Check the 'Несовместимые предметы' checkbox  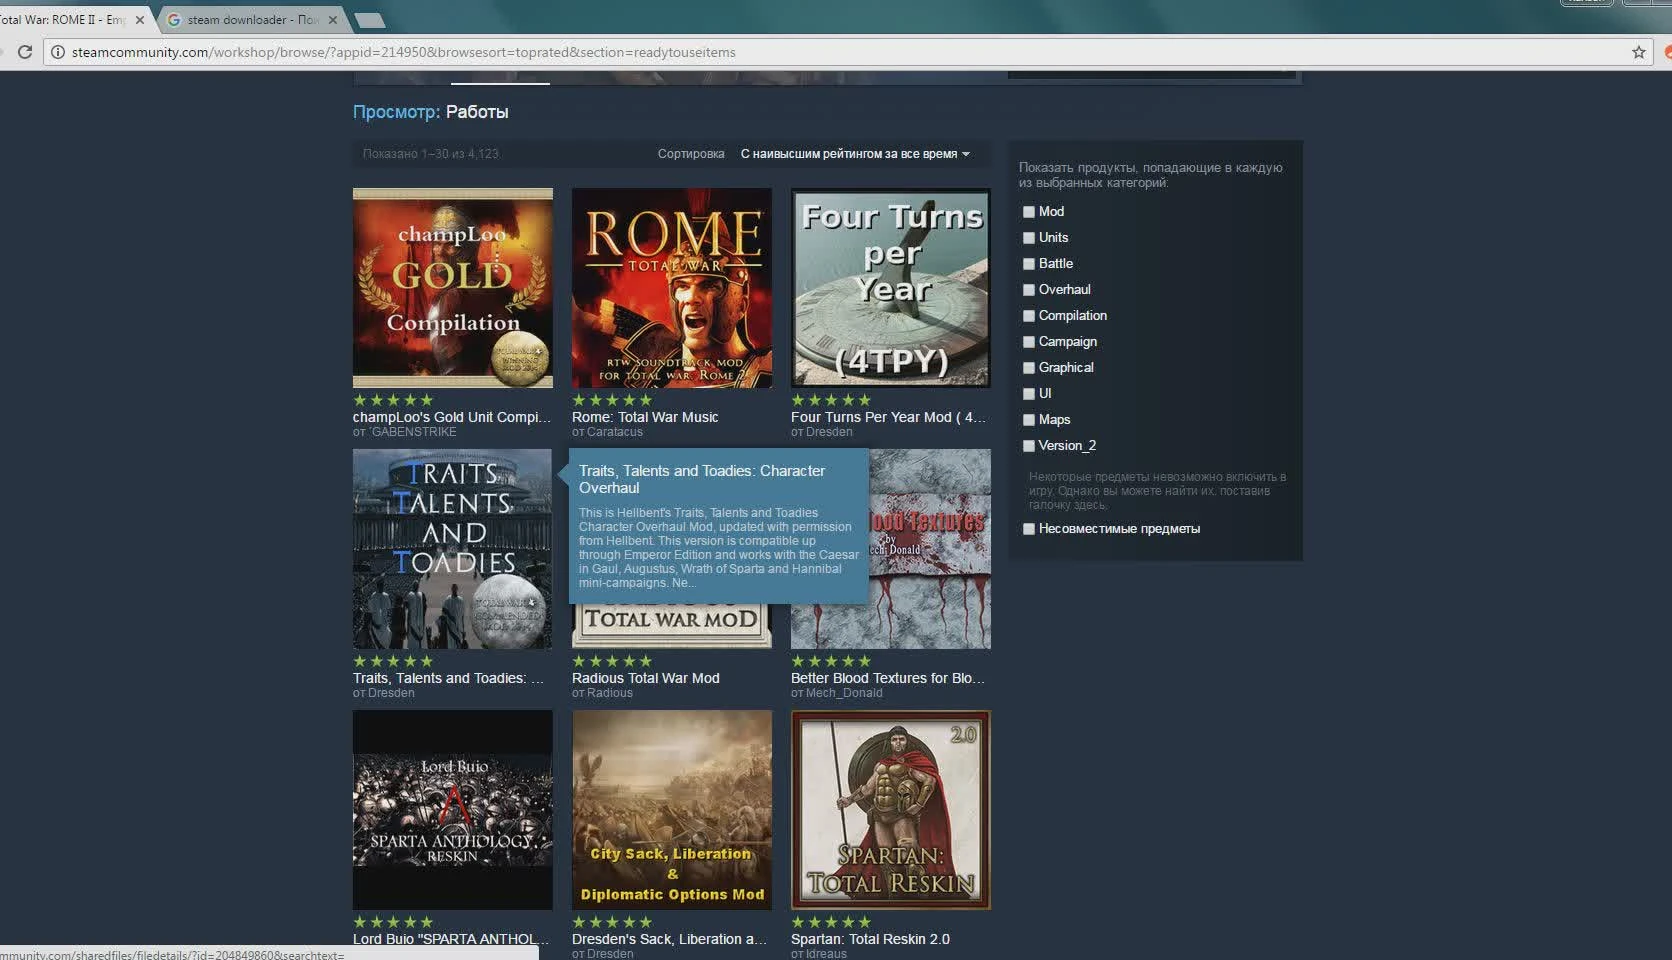tap(1029, 529)
